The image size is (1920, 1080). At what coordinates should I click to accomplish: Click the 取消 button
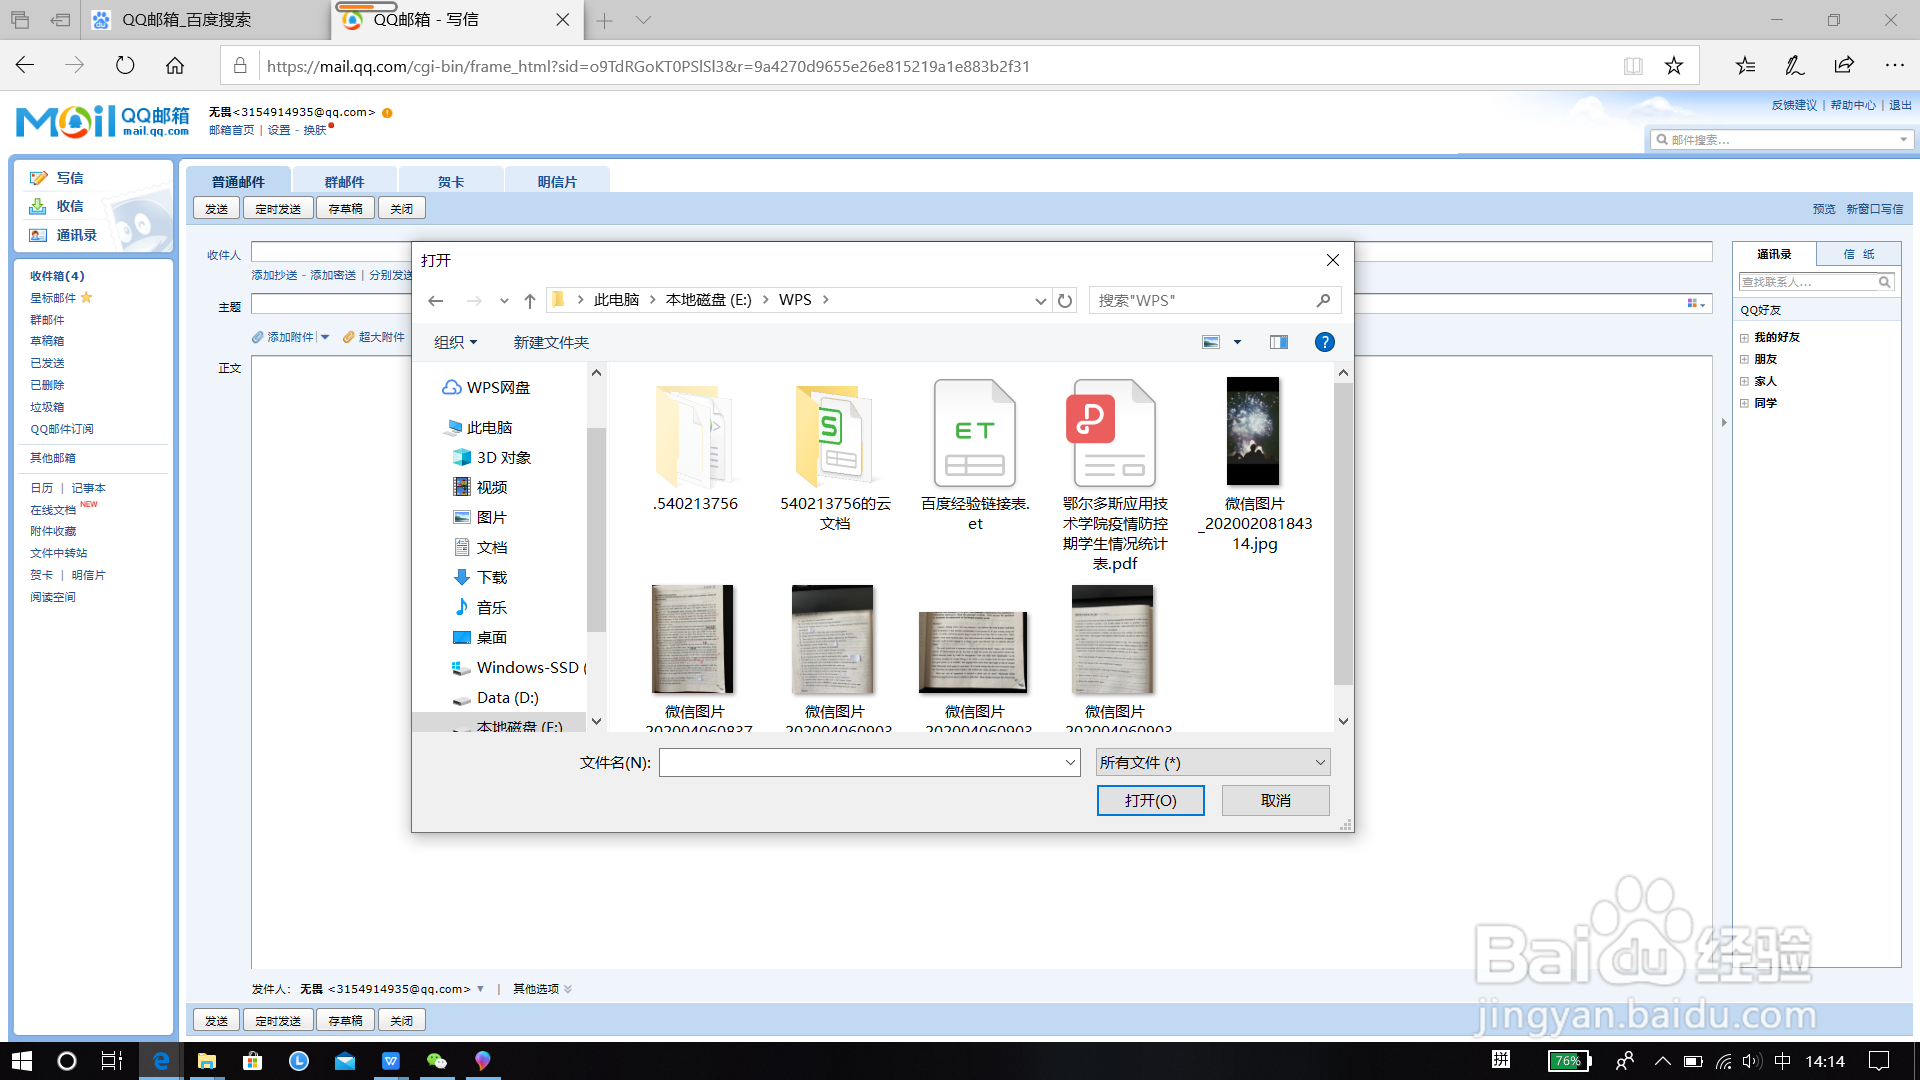(1275, 800)
